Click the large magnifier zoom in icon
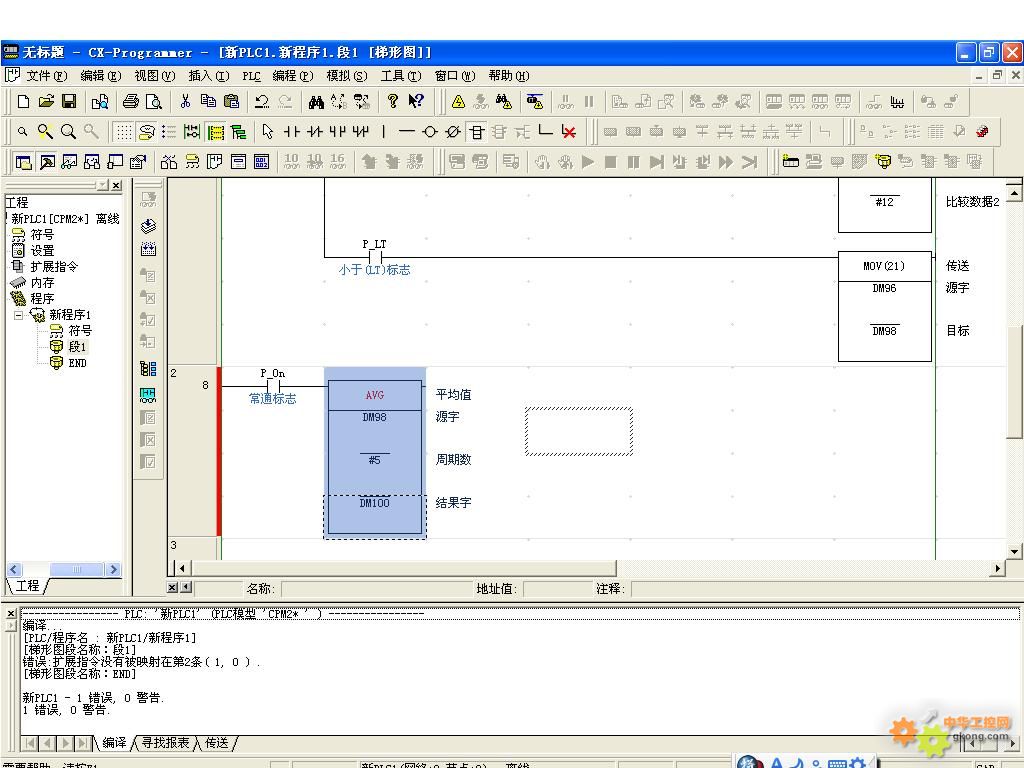Viewport: 1024px width, 768px height. click(x=68, y=131)
